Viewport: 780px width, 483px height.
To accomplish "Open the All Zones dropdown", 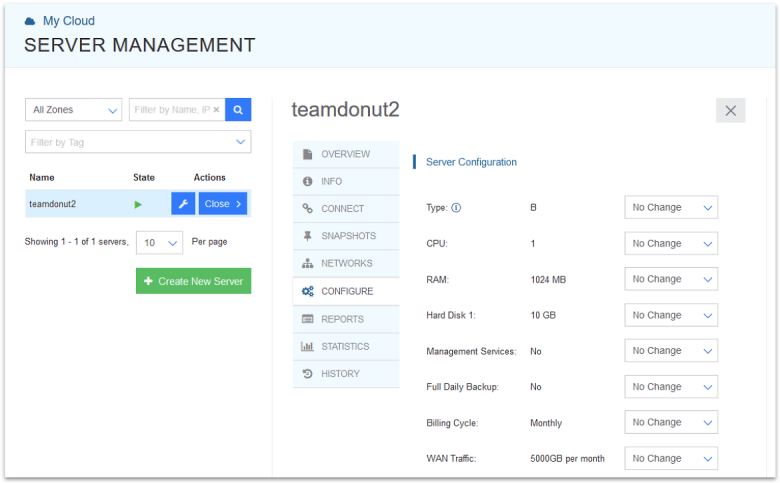I will point(74,109).
